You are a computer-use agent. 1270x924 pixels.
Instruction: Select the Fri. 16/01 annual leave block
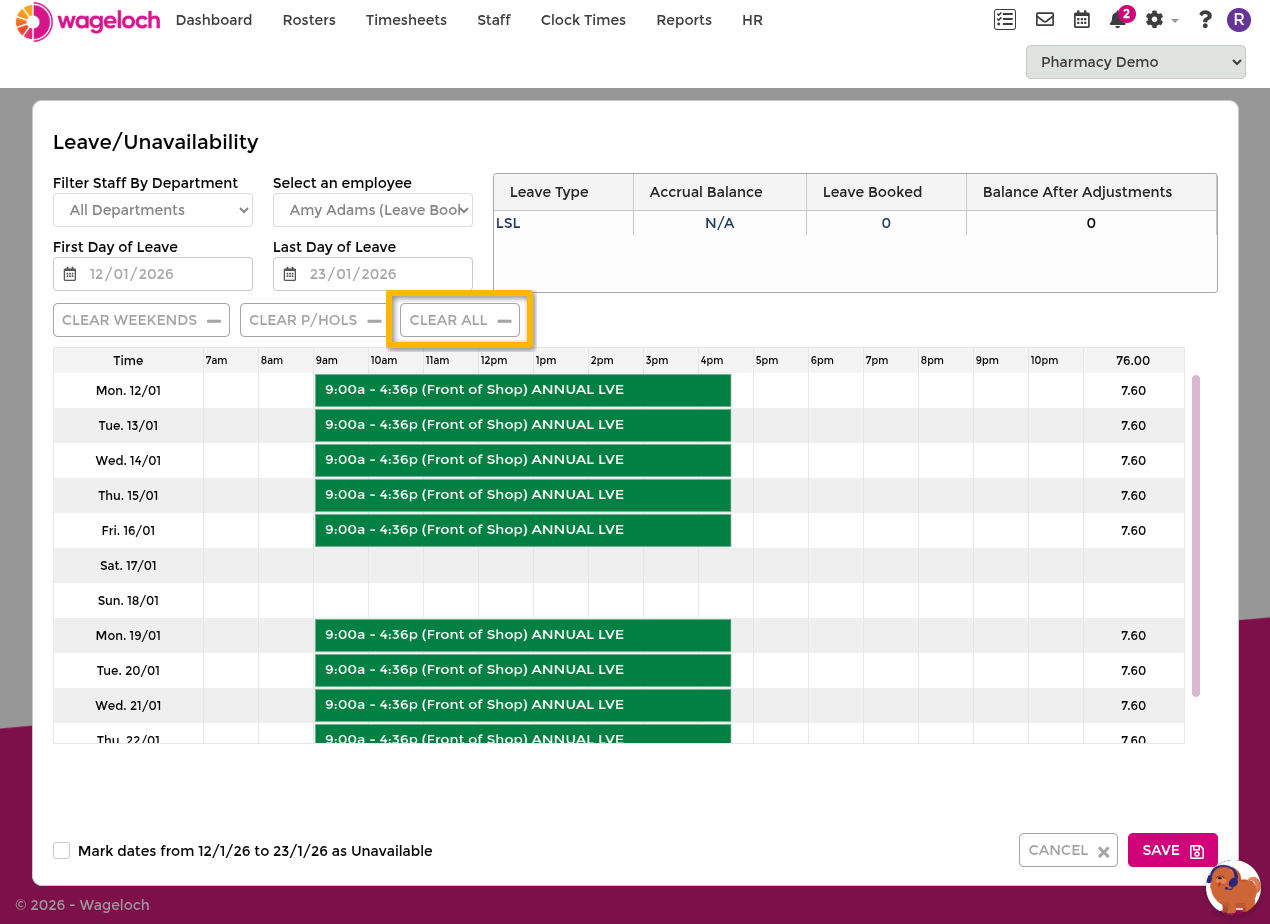click(523, 530)
